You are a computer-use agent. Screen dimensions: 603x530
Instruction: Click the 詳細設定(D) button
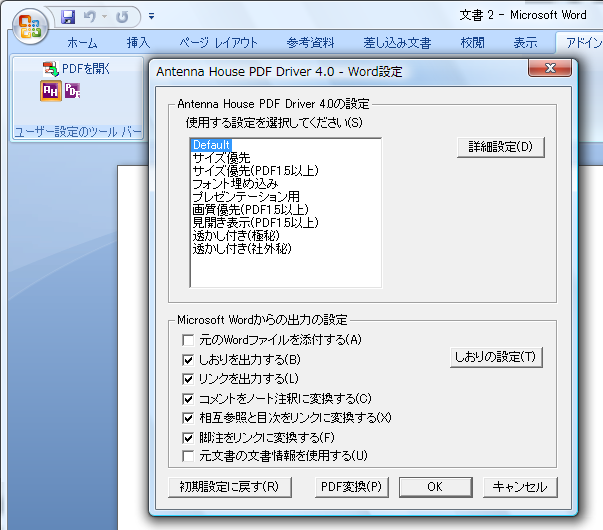click(x=501, y=147)
